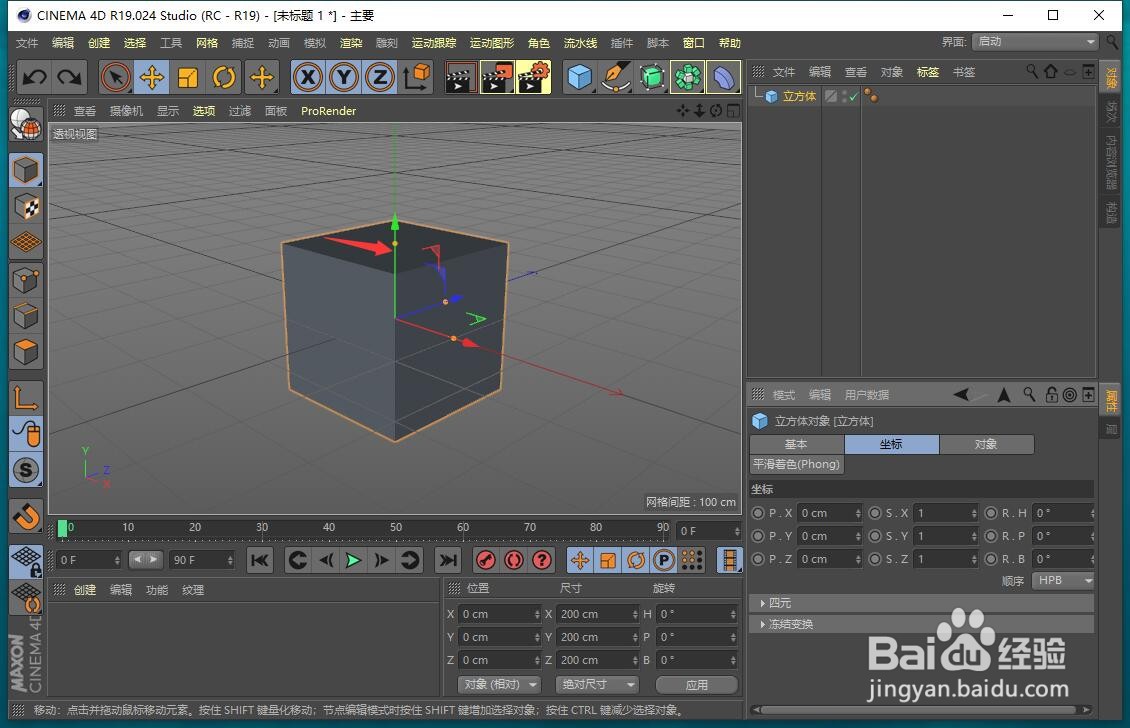The height and width of the screenshot is (728, 1130).
Task: Toggle Snap with the magnet icon
Action: point(26,516)
